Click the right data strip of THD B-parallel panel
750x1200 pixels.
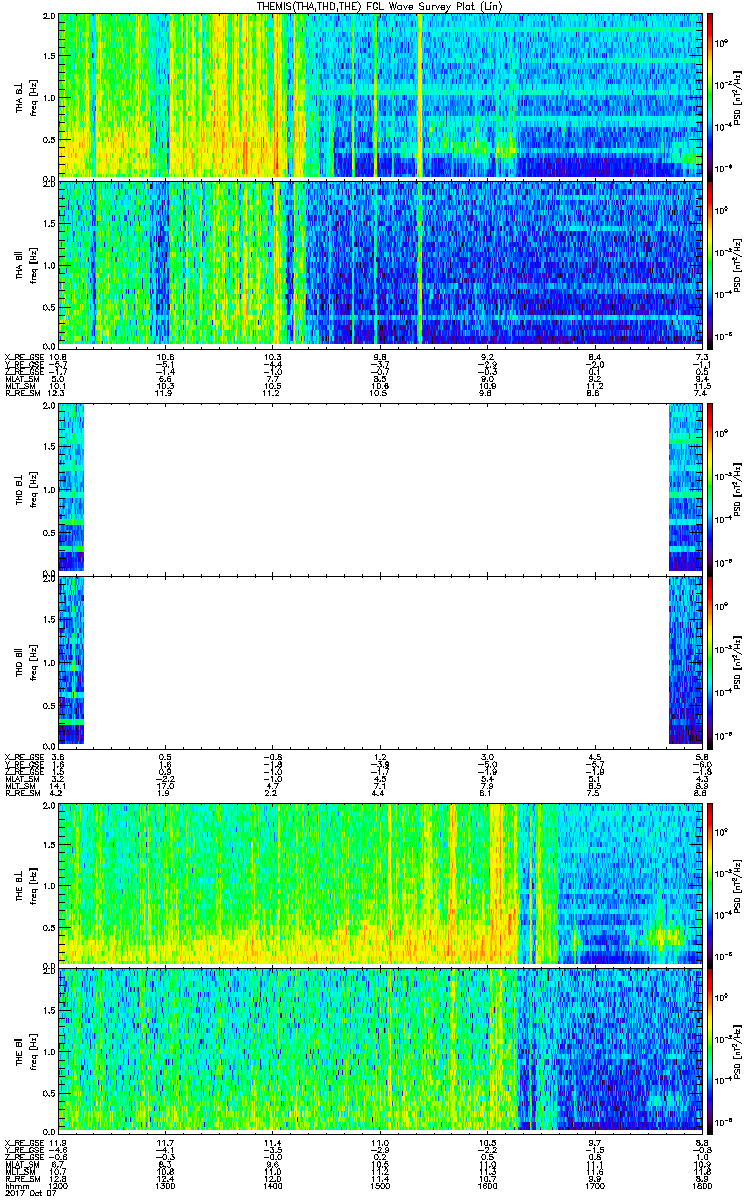686,660
